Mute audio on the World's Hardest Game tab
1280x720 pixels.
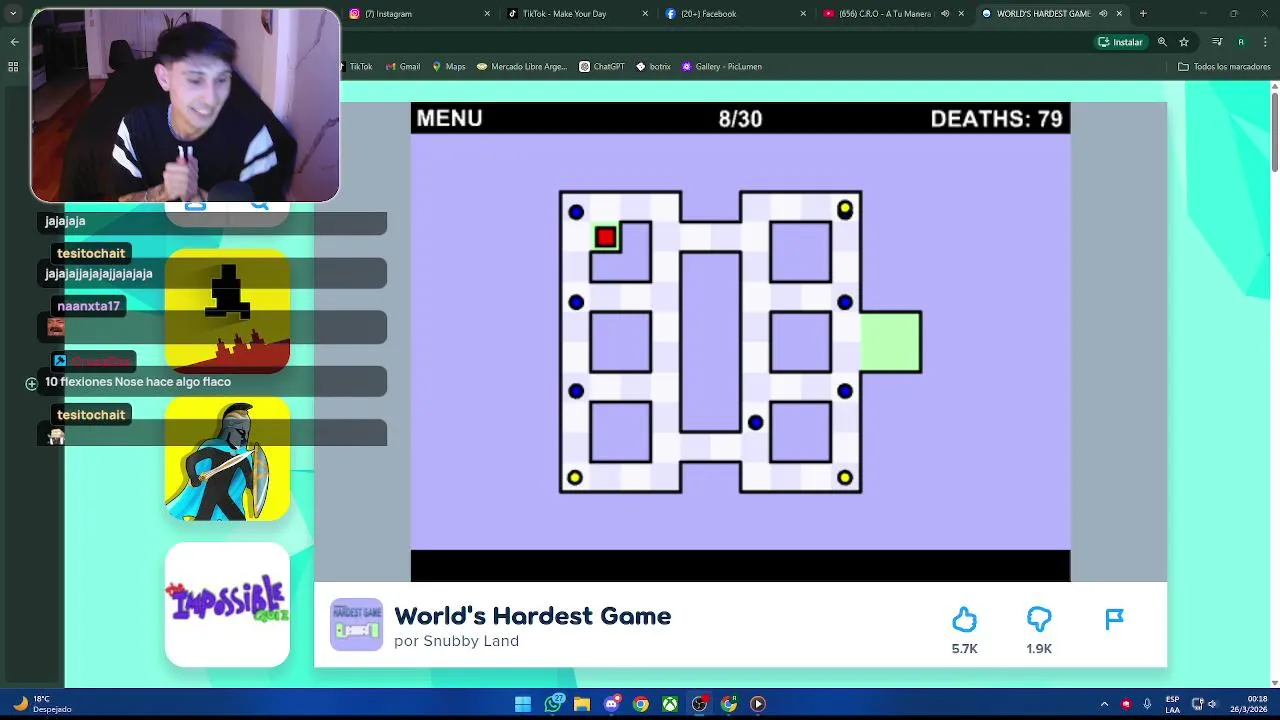1103,14
